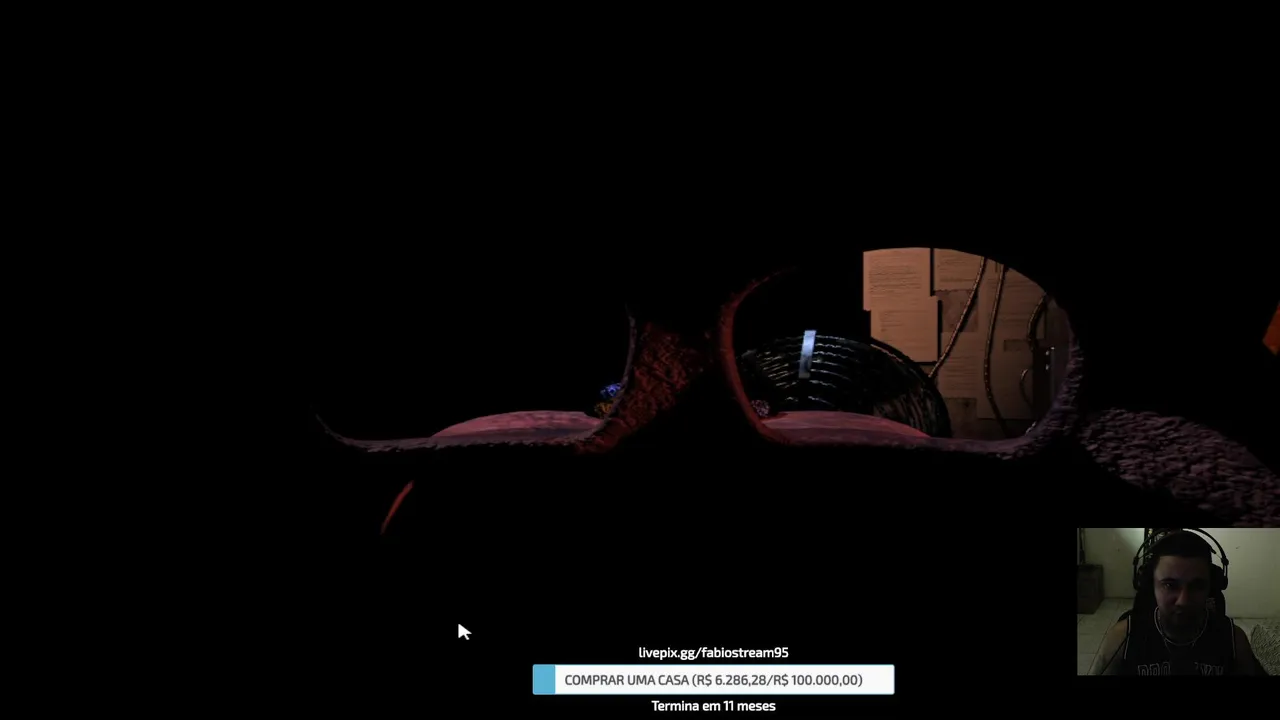Click the streamer webcam overlay

[x=1178, y=602]
